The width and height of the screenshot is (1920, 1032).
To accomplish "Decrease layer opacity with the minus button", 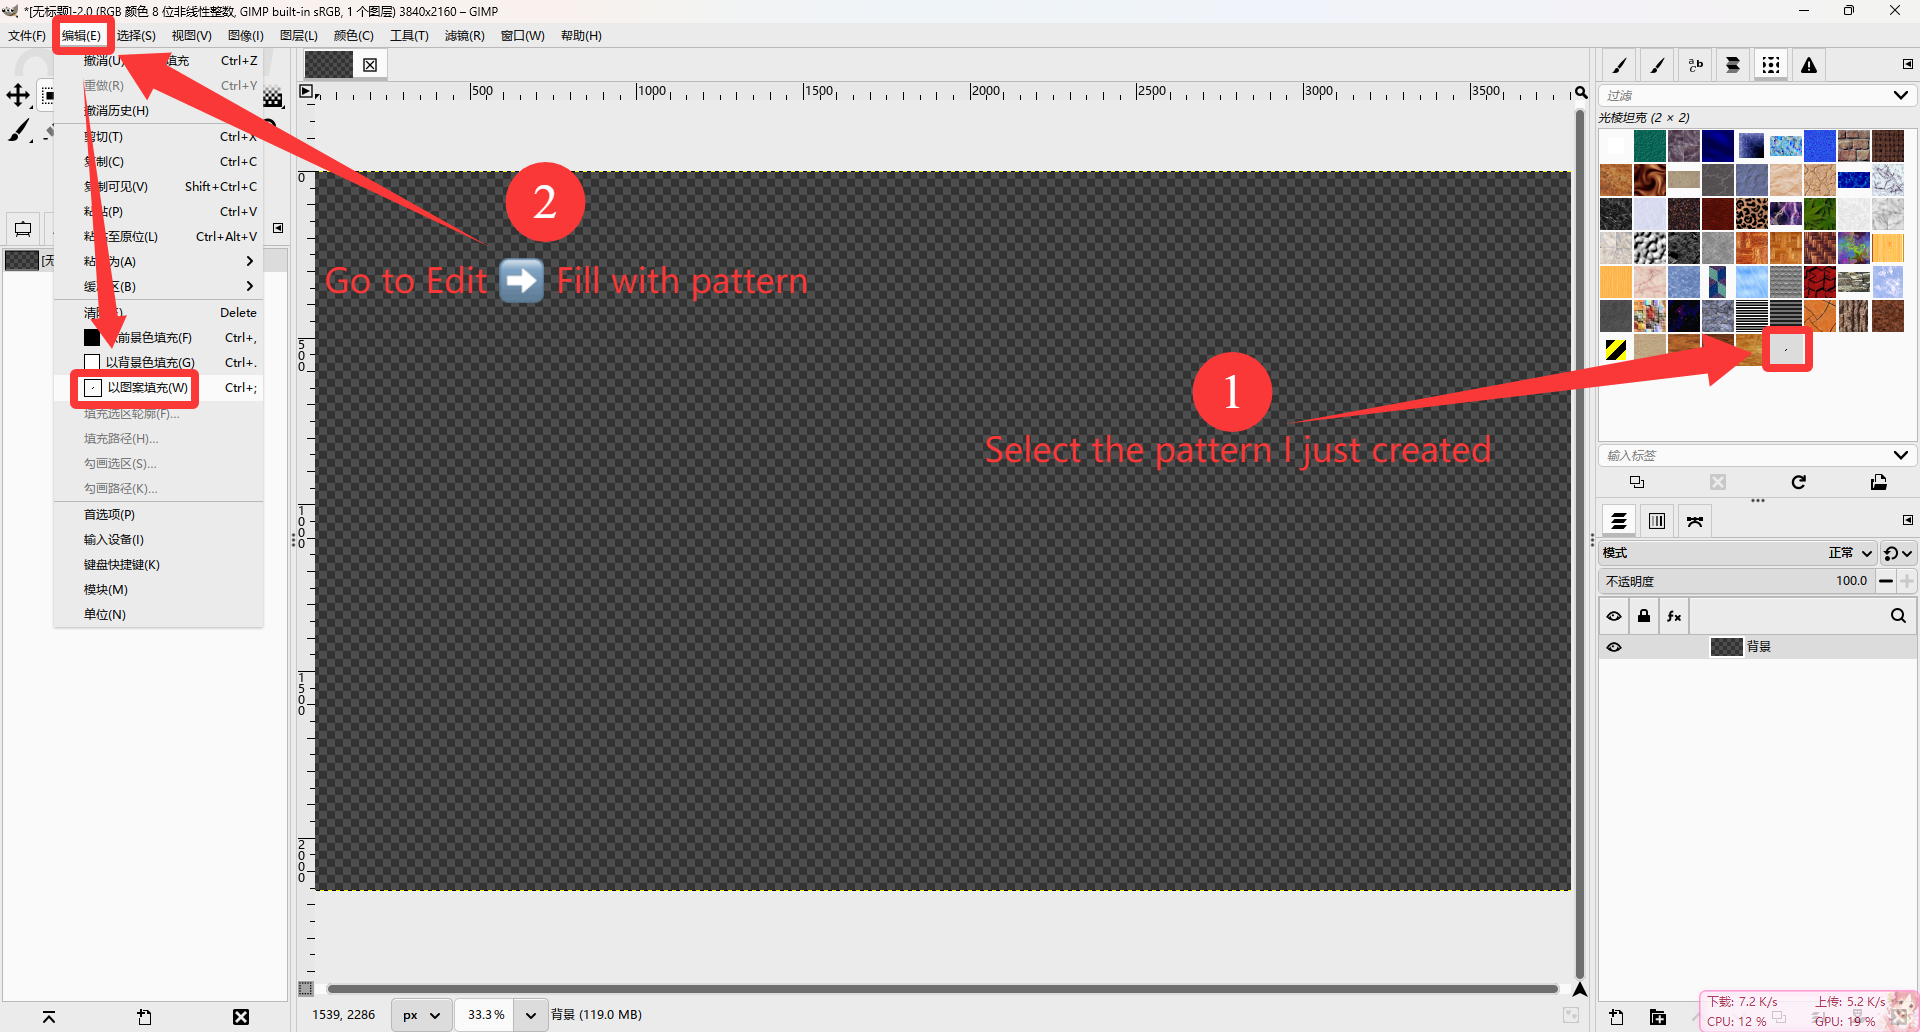I will tap(1885, 581).
